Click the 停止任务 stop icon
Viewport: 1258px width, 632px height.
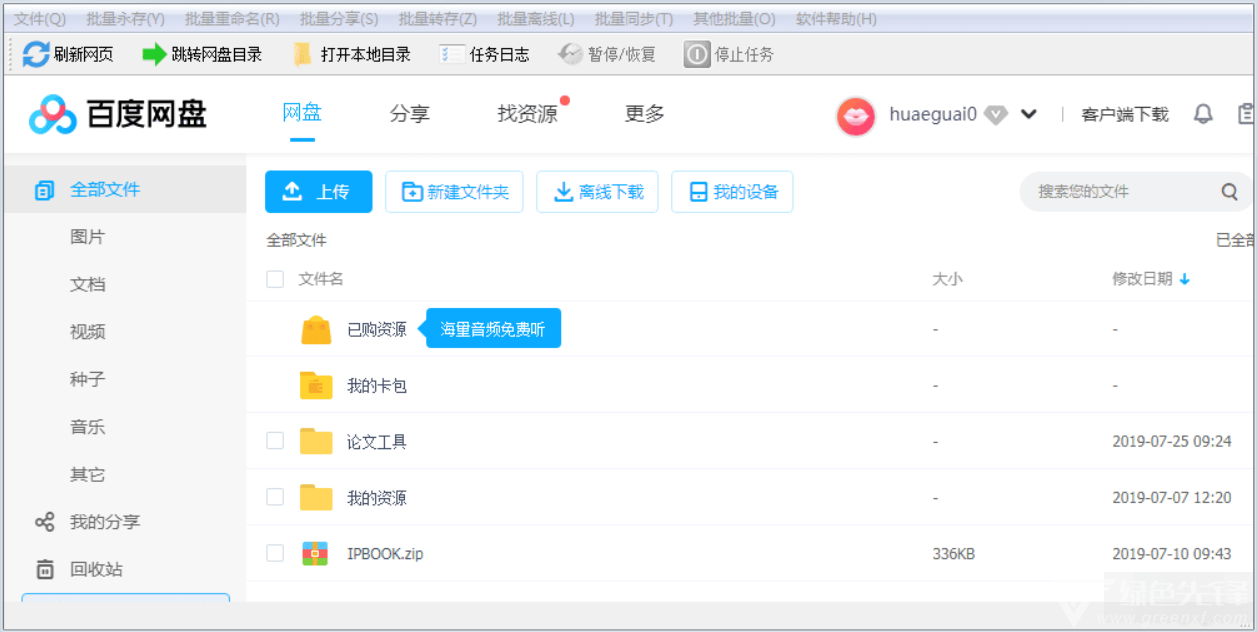click(x=697, y=54)
